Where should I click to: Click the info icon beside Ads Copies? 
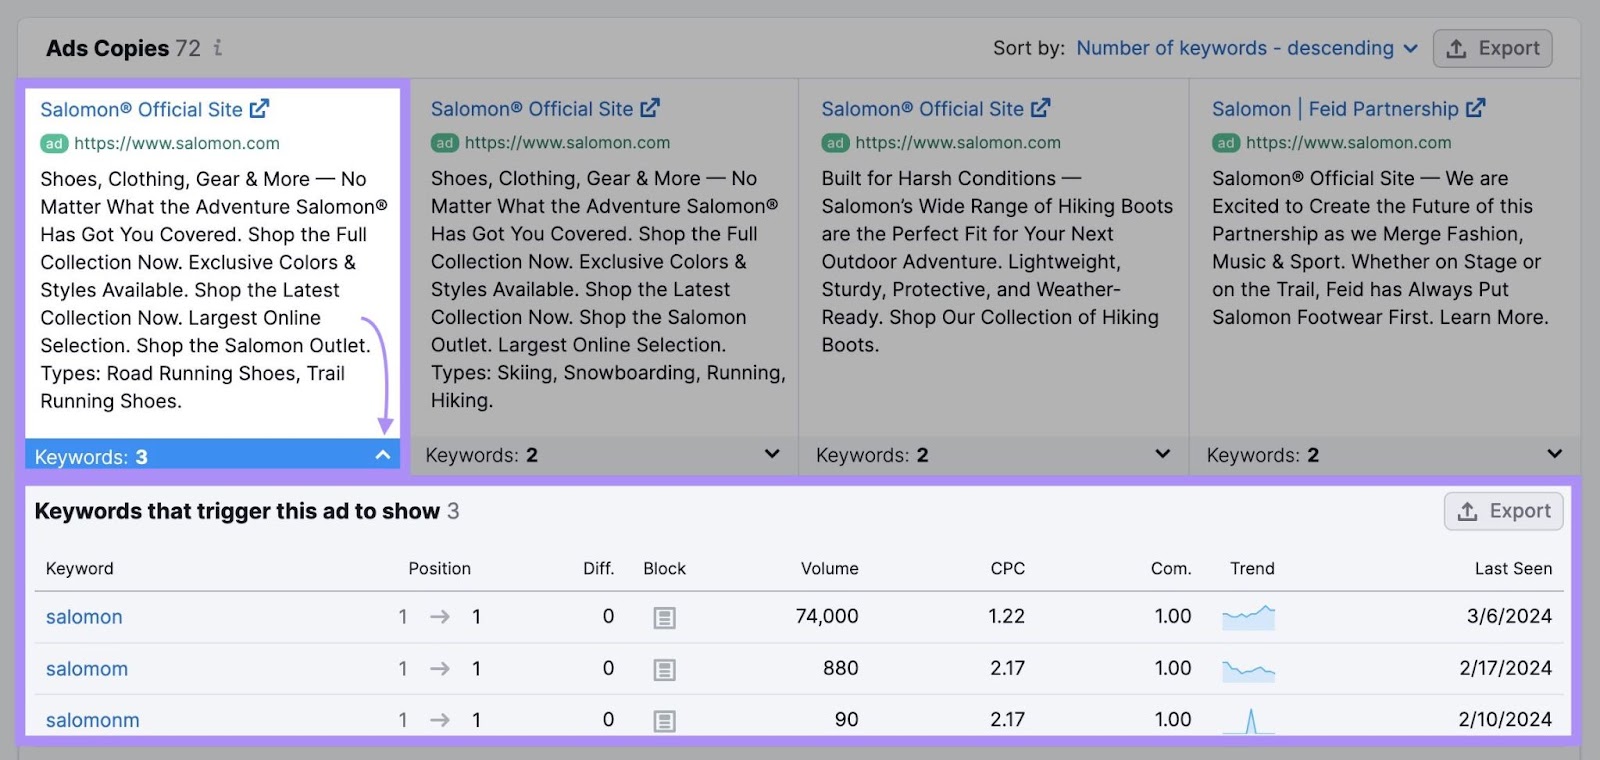(x=218, y=48)
